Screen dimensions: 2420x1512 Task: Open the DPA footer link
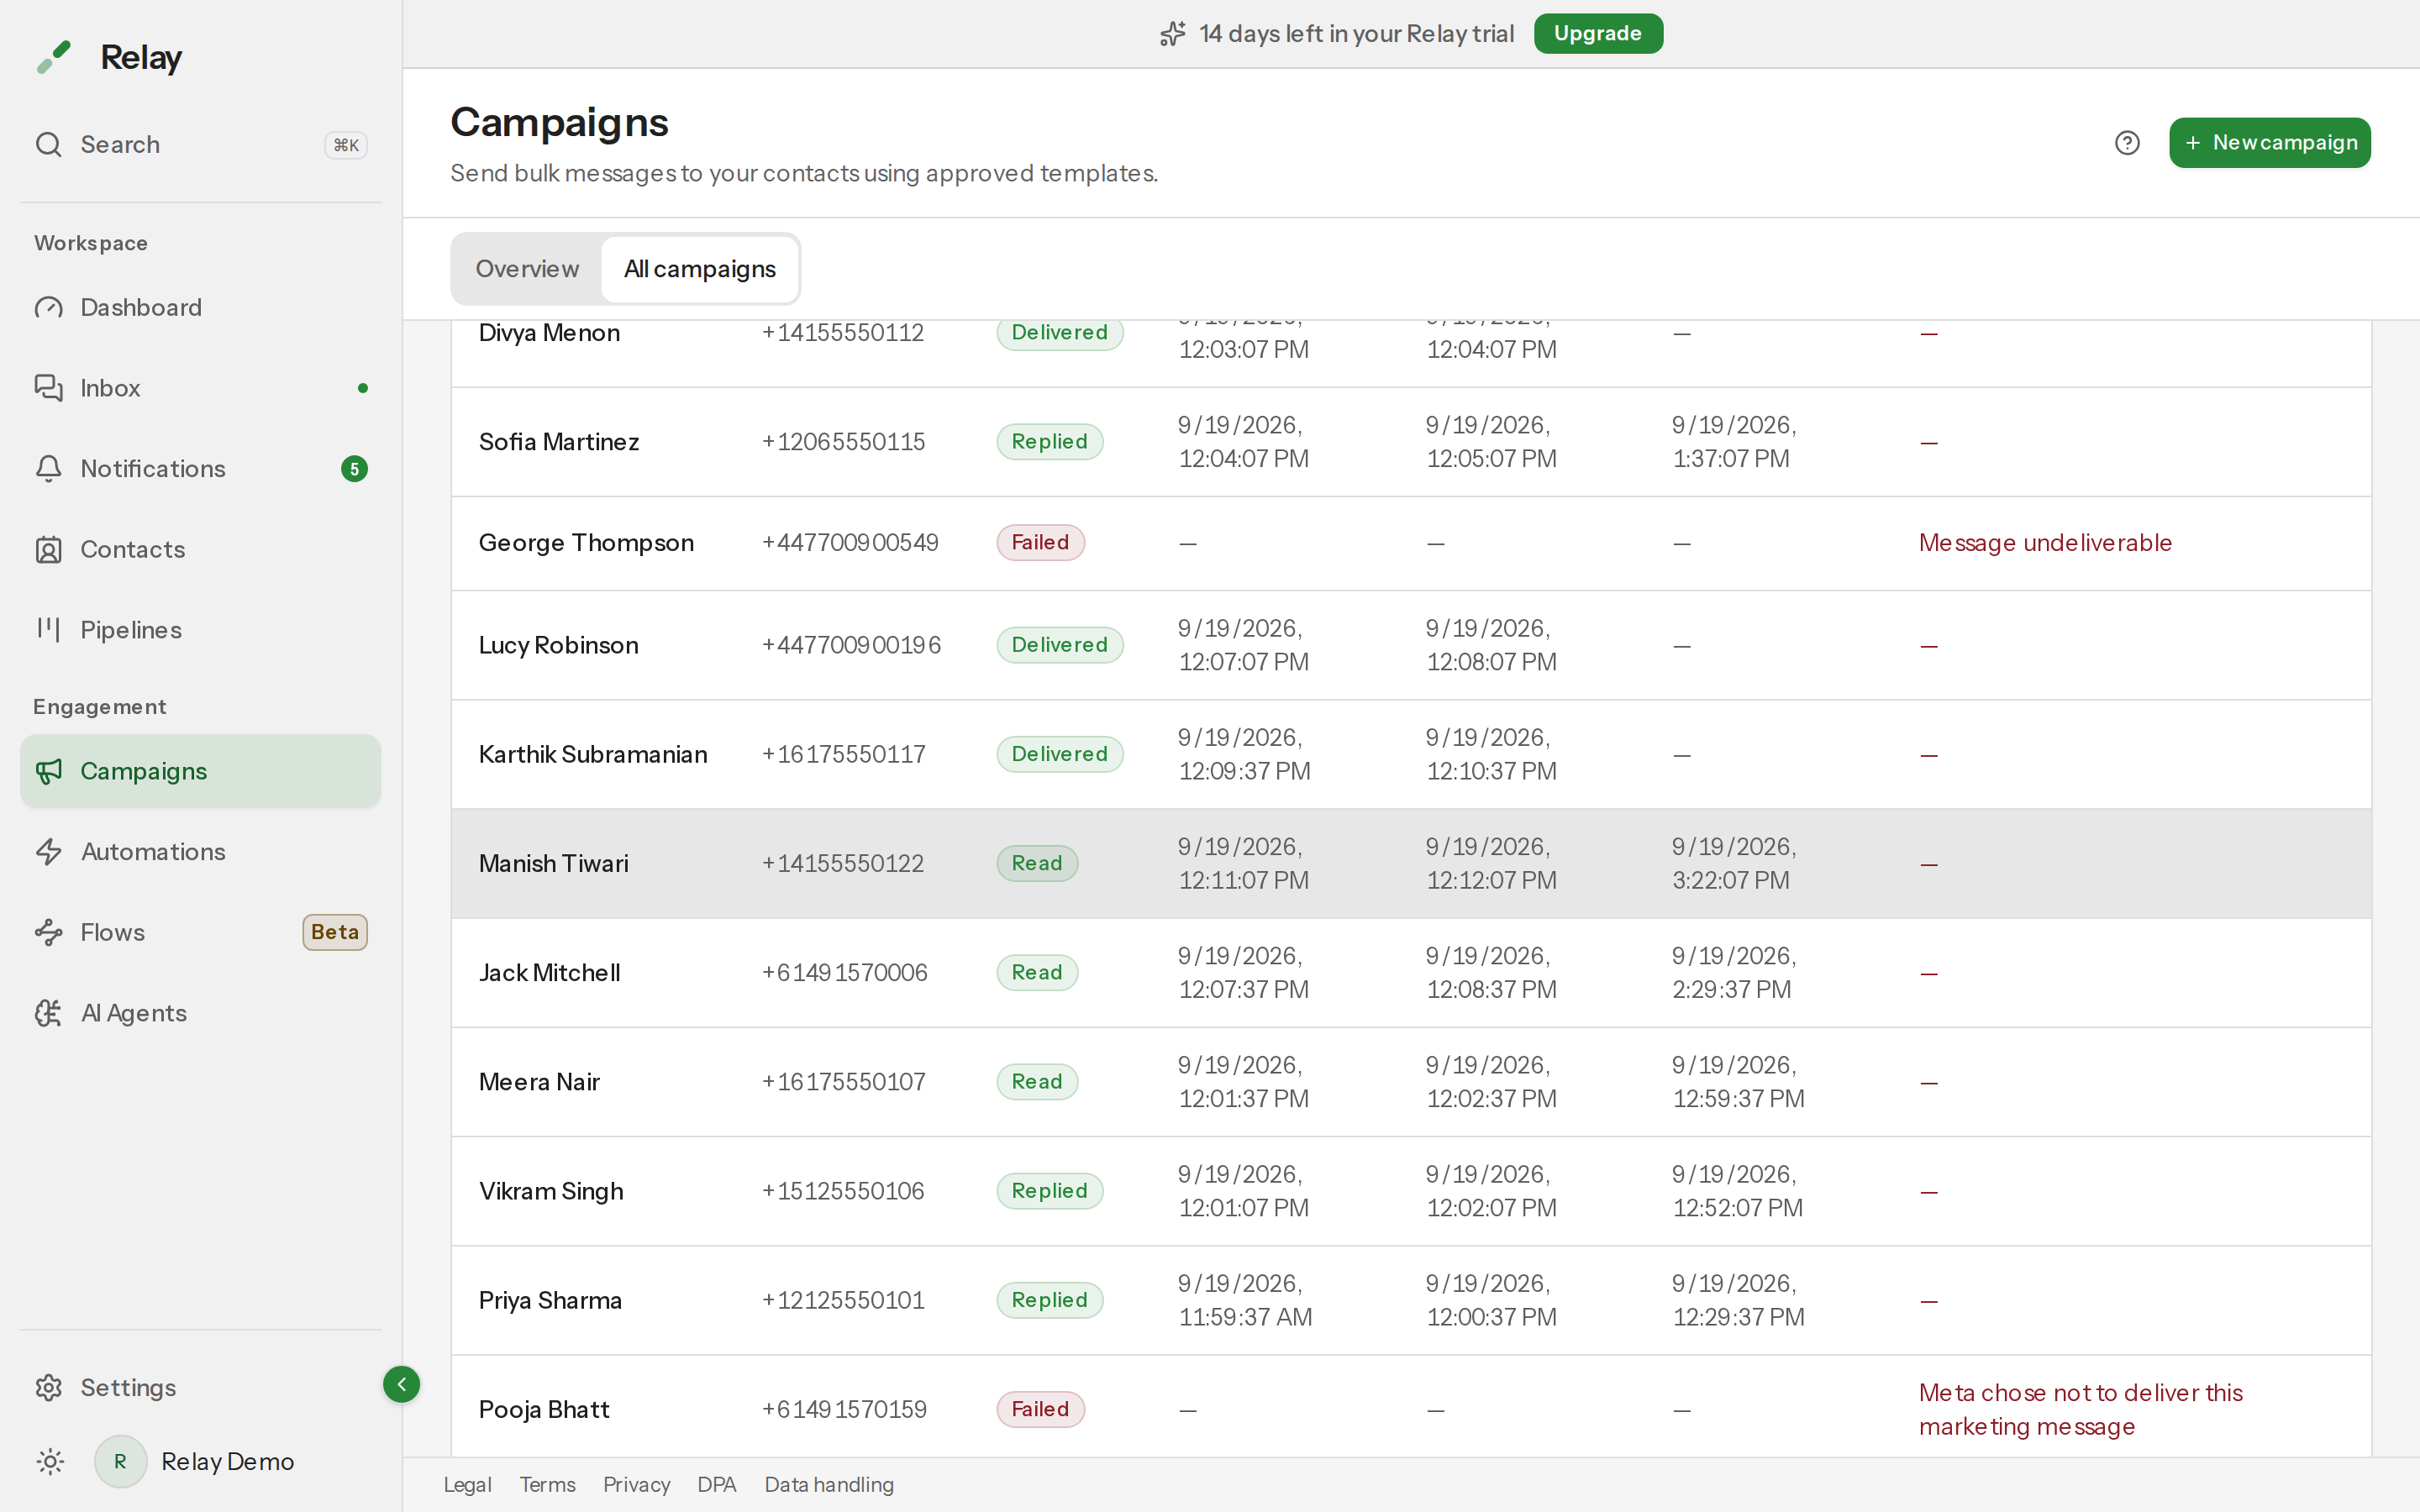[716, 1484]
